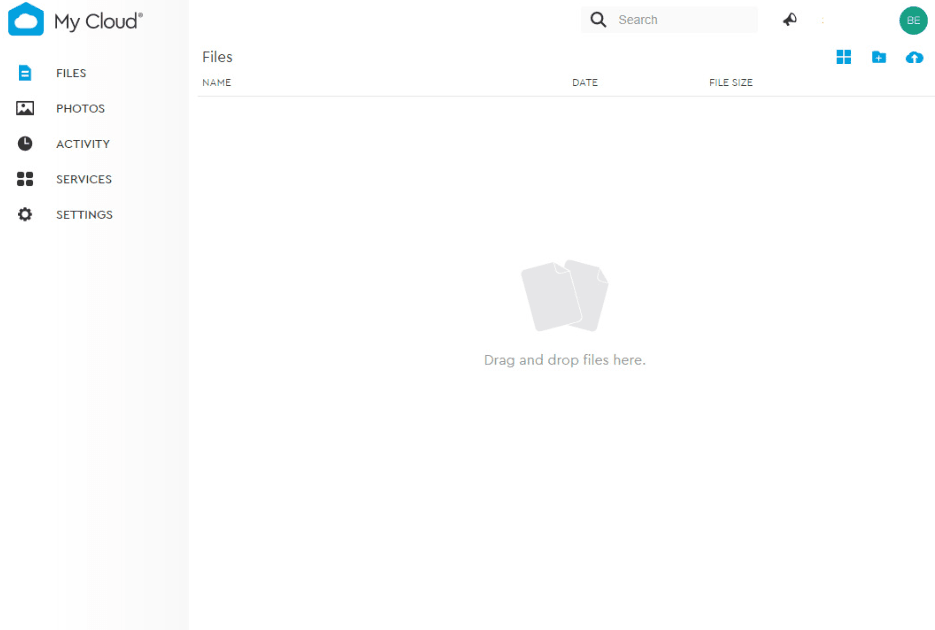Click the clock icon beside ACTIVITY
The width and height of the screenshot is (935, 630).
tap(26, 144)
